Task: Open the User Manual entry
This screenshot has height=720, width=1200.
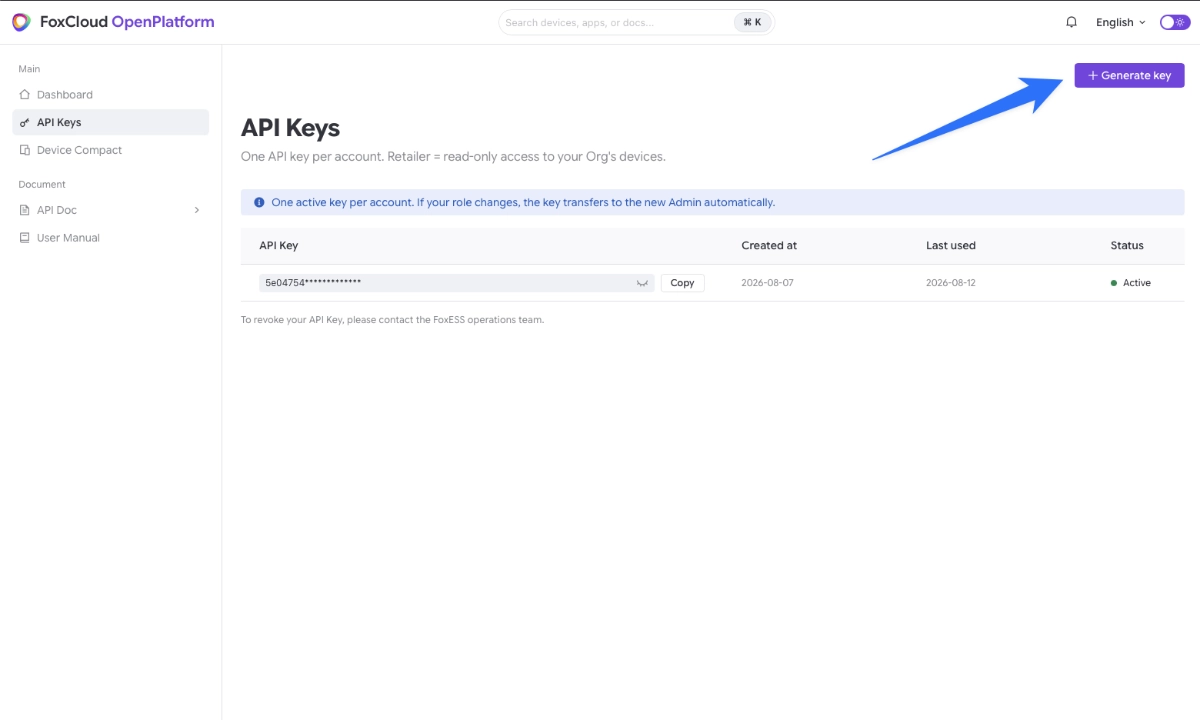Action: 110,238
